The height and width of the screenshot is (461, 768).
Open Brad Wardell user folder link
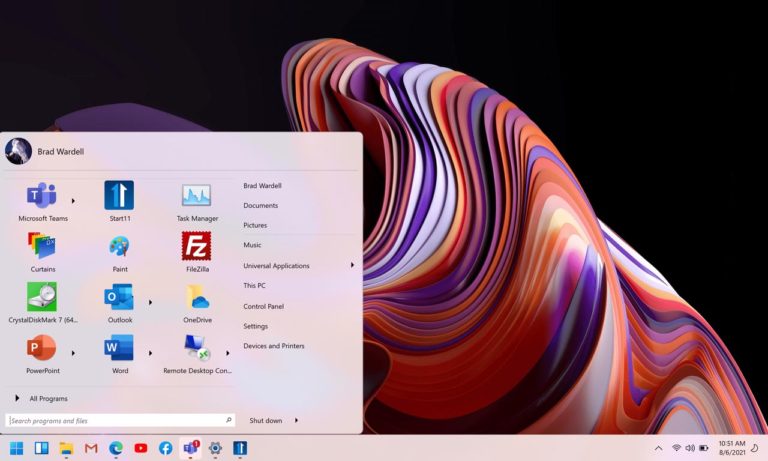[262, 186]
